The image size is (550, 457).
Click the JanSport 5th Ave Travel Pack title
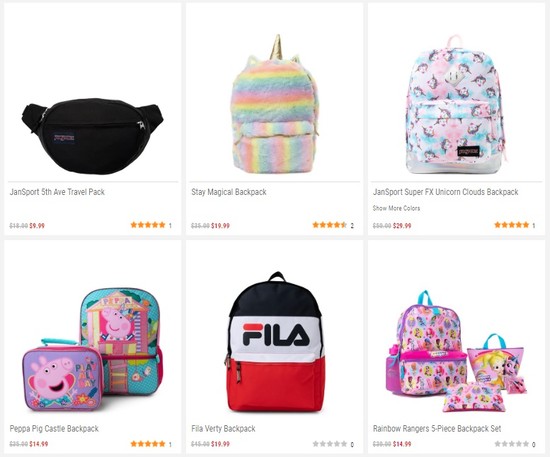coord(57,192)
